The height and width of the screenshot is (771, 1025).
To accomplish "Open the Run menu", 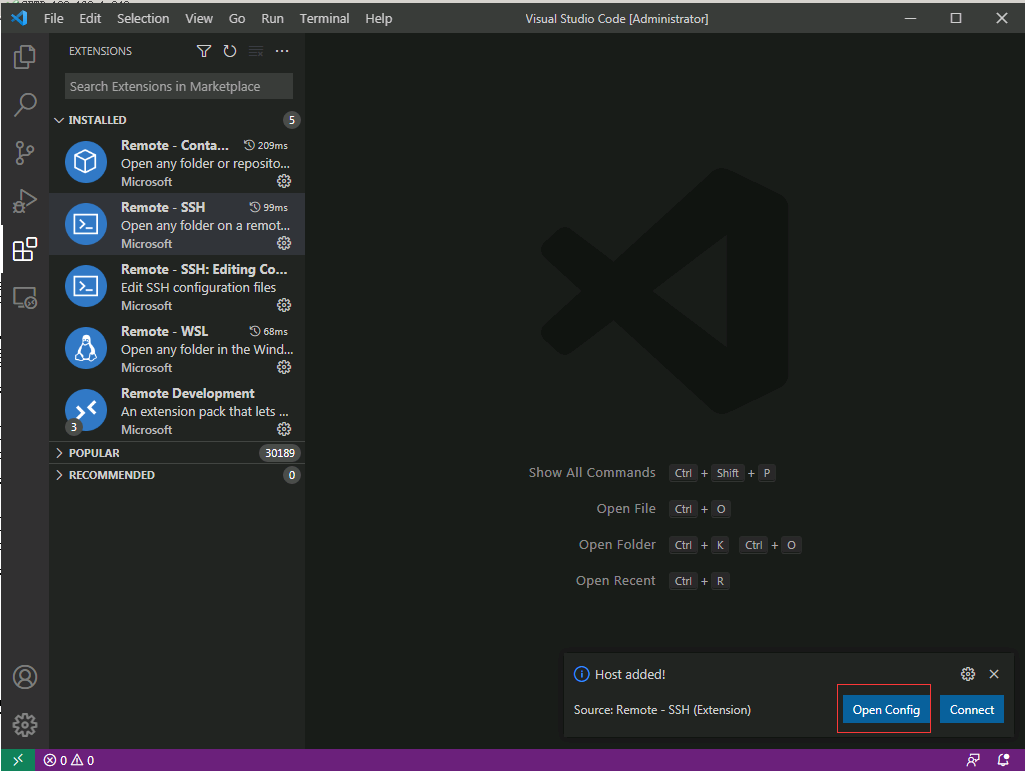I will click(x=272, y=18).
